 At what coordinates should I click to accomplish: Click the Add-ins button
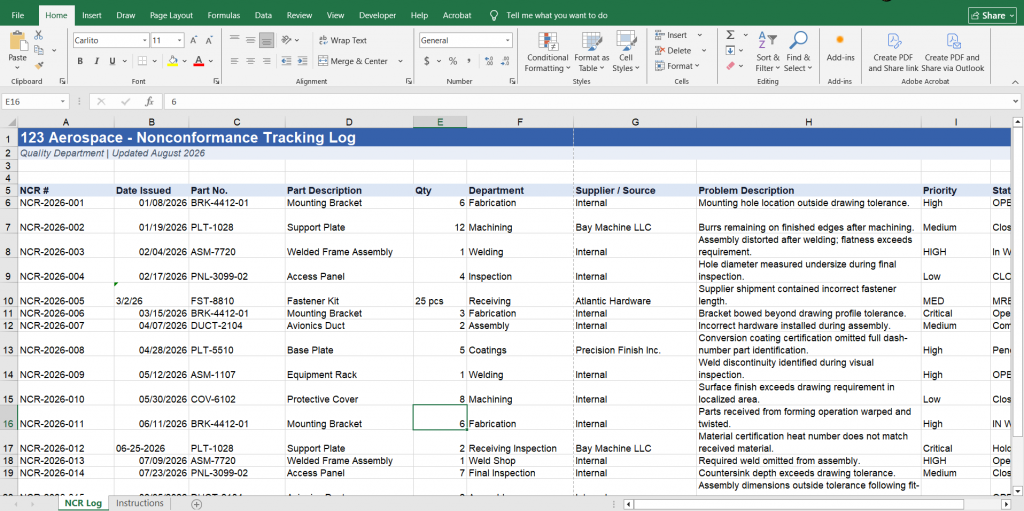840,48
